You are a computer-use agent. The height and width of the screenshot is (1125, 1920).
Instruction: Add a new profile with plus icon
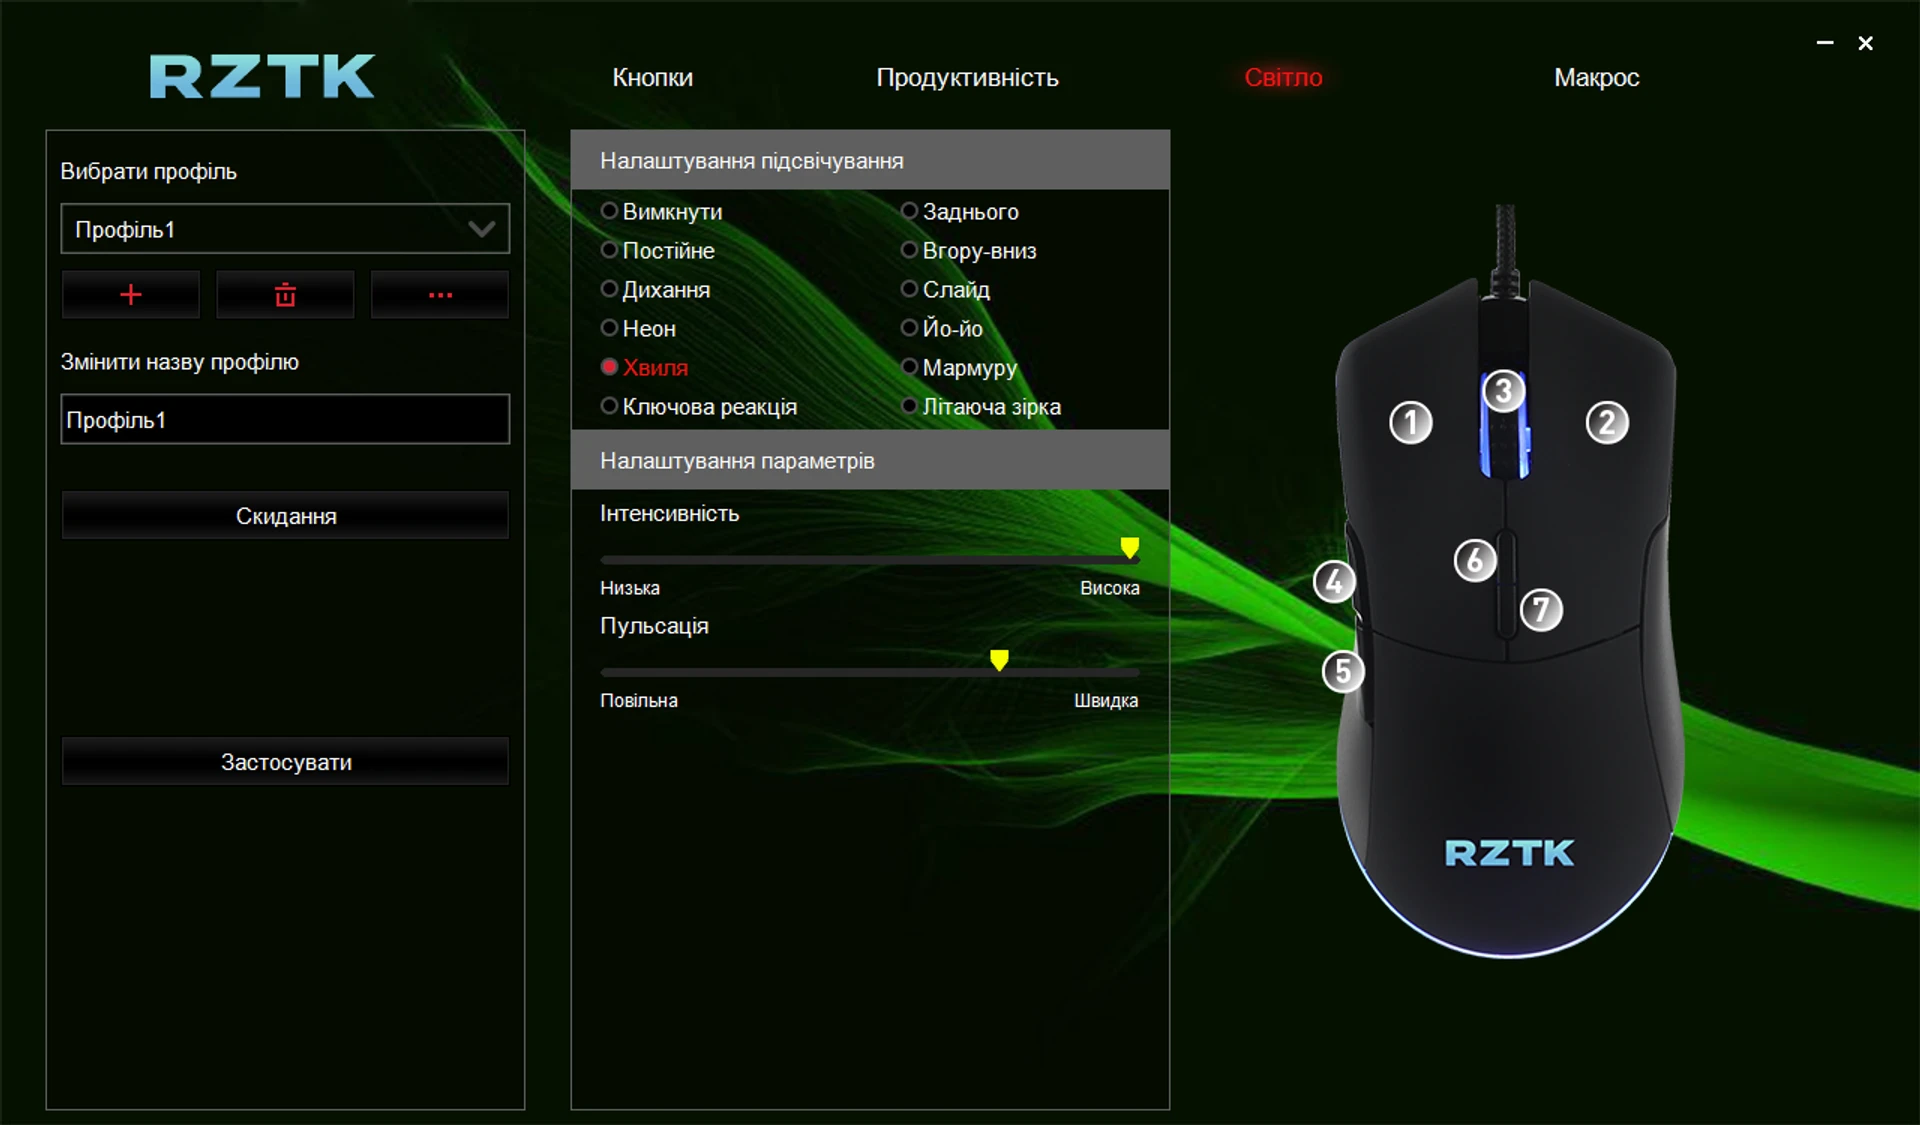[131, 295]
